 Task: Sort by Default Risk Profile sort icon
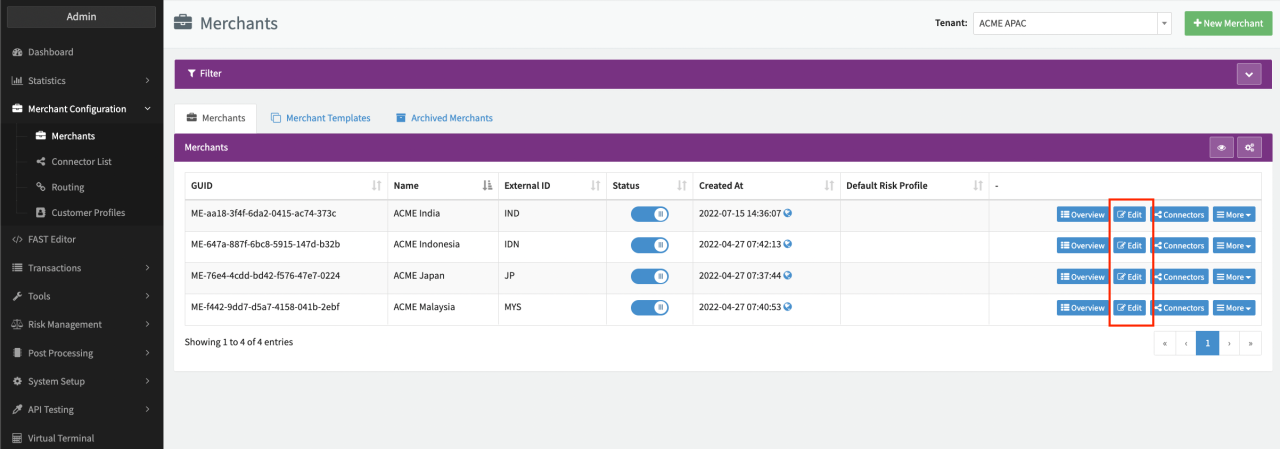coord(978,186)
